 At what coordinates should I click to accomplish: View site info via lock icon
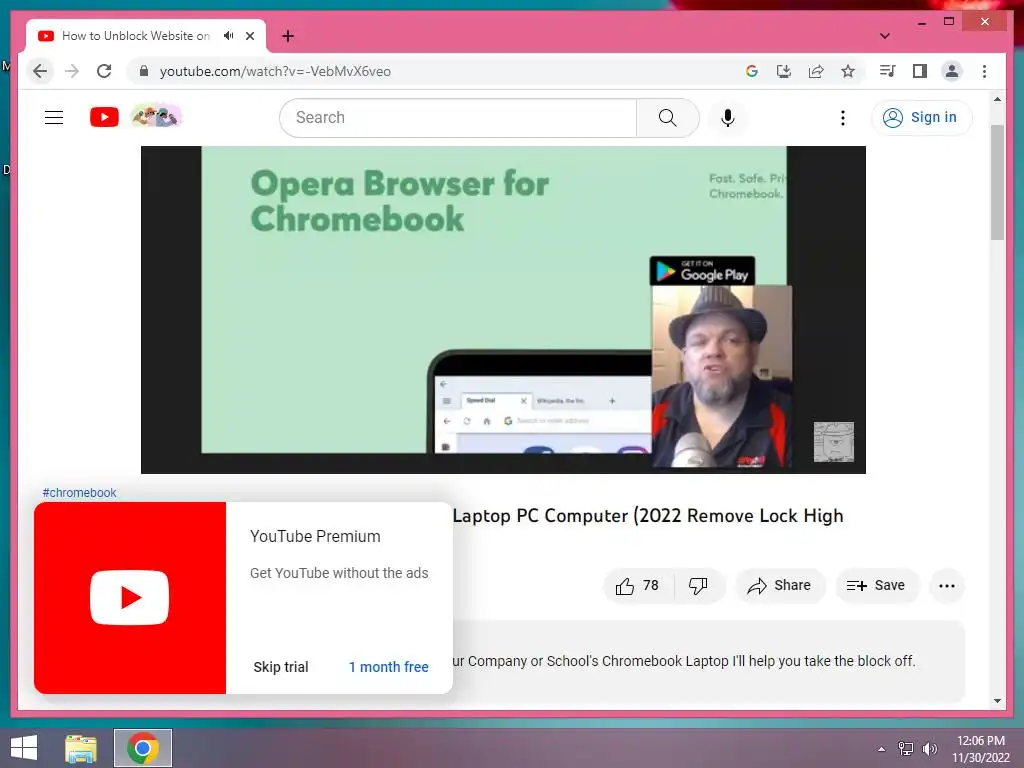(x=144, y=71)
